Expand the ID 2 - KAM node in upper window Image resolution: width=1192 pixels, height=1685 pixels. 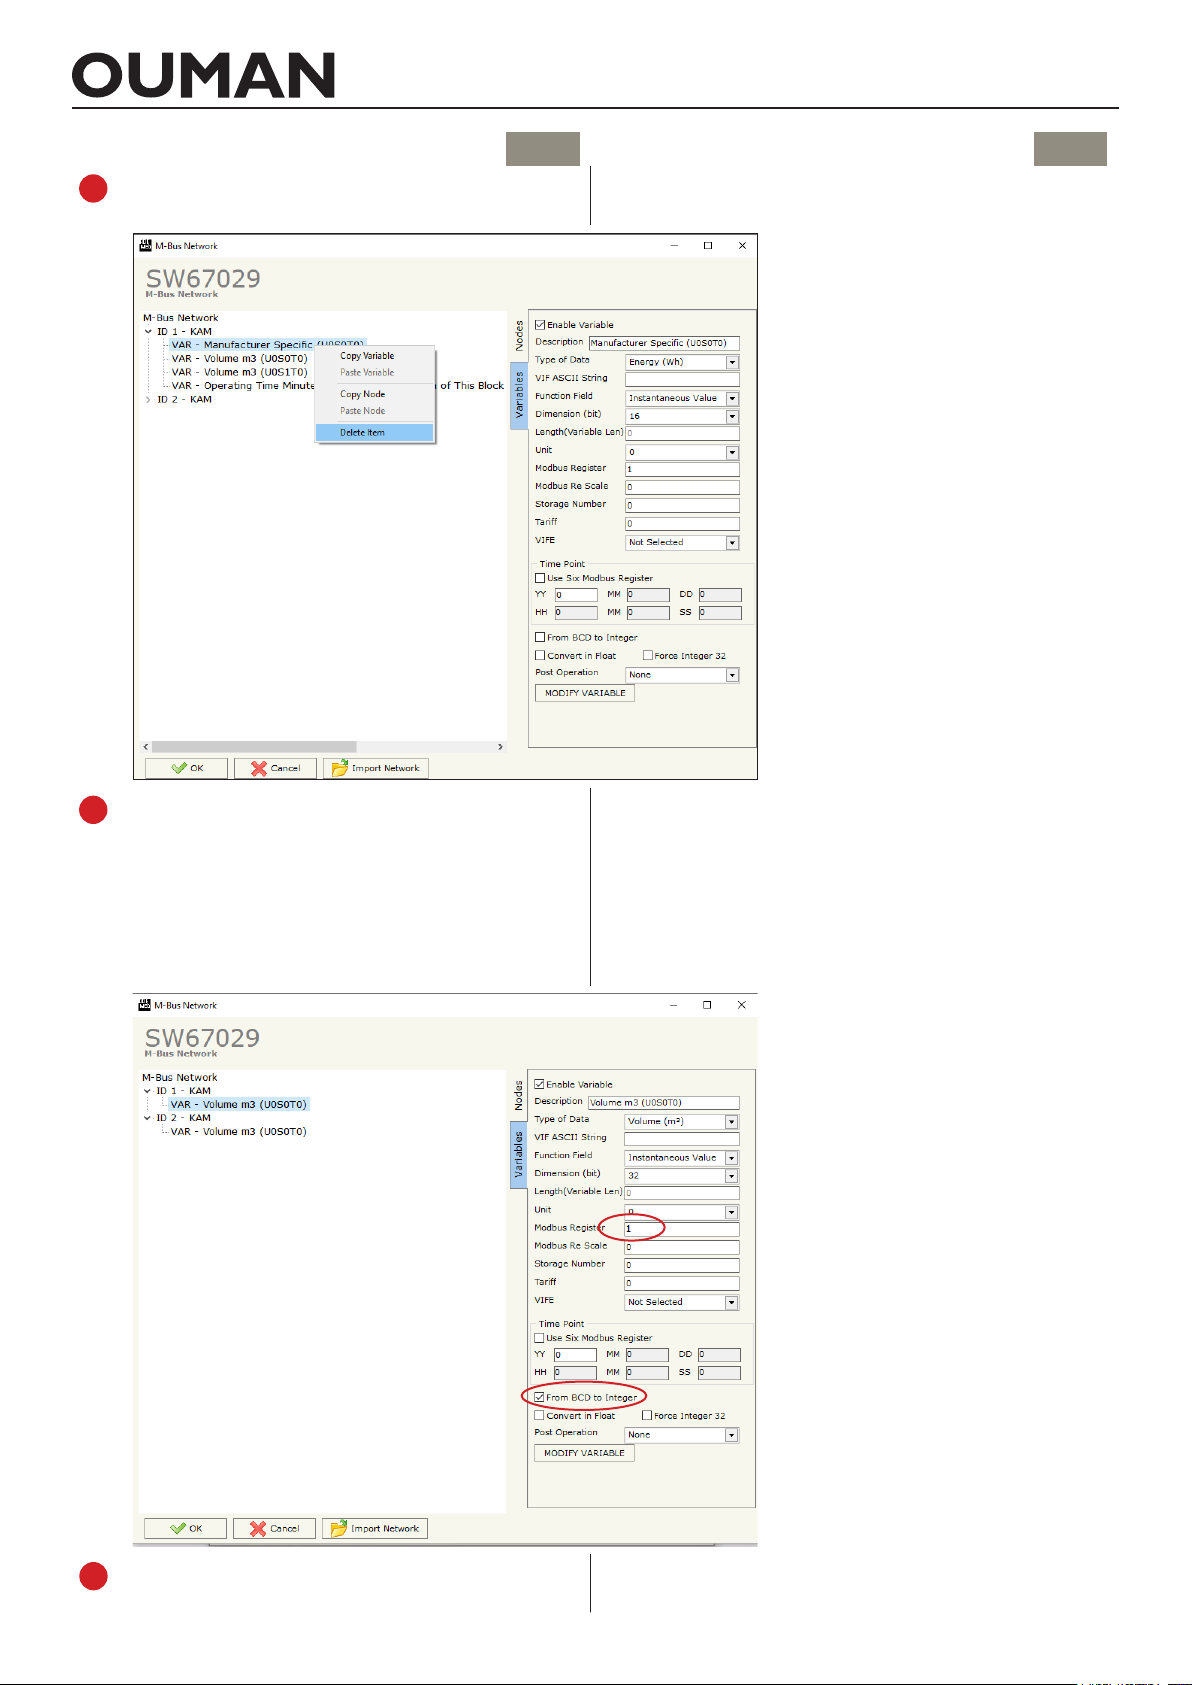pyautogui.click(x=148, y=400)
